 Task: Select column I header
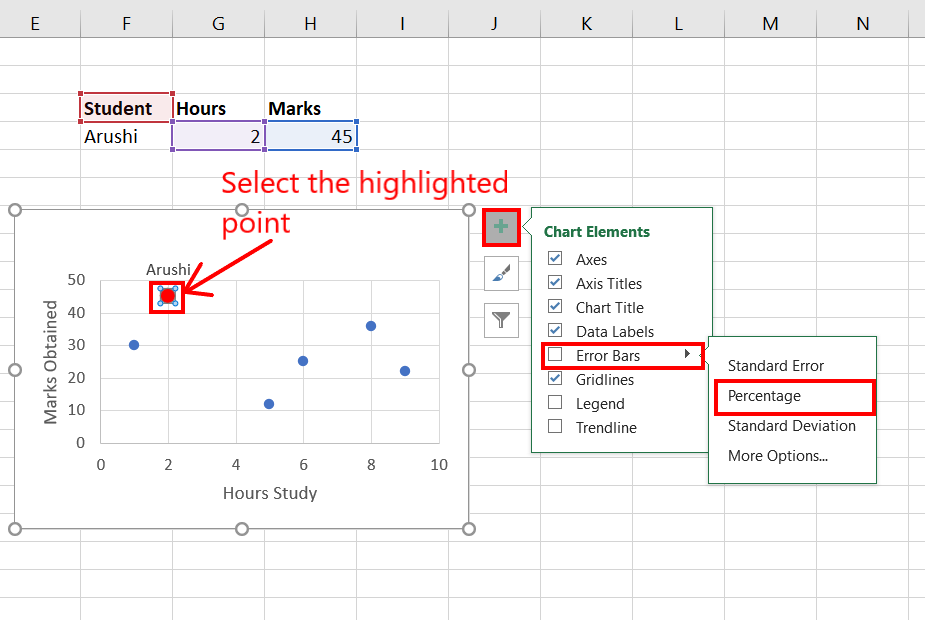pos(402,24)
